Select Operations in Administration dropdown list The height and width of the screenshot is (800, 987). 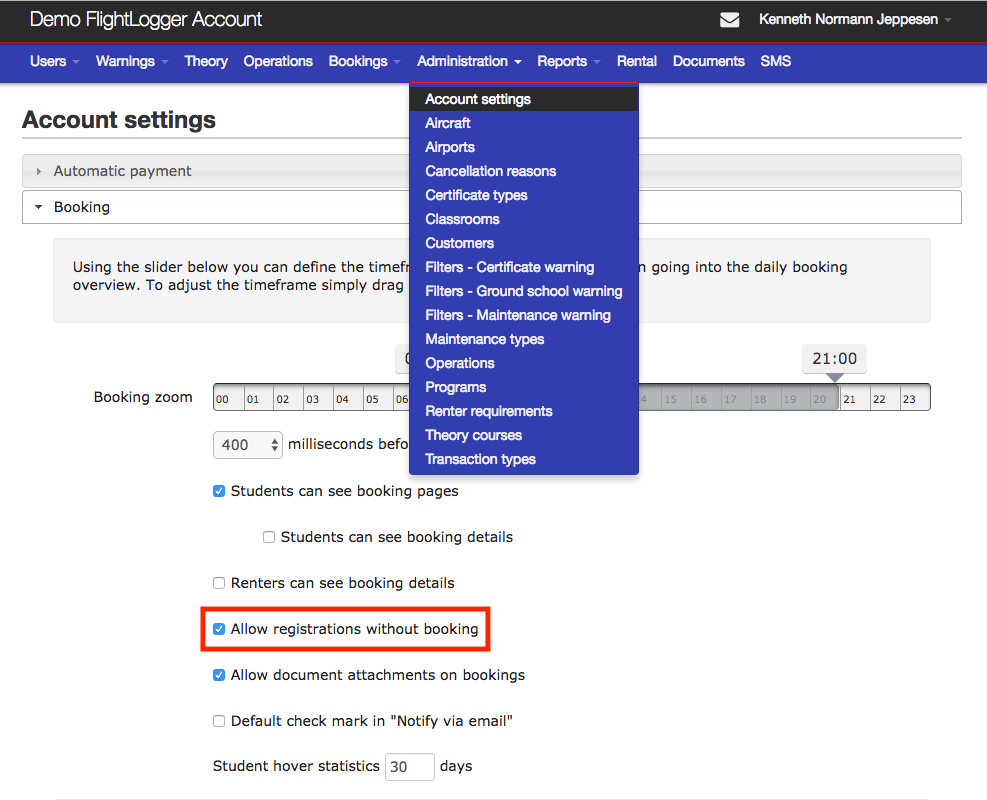tap(524, 363)
